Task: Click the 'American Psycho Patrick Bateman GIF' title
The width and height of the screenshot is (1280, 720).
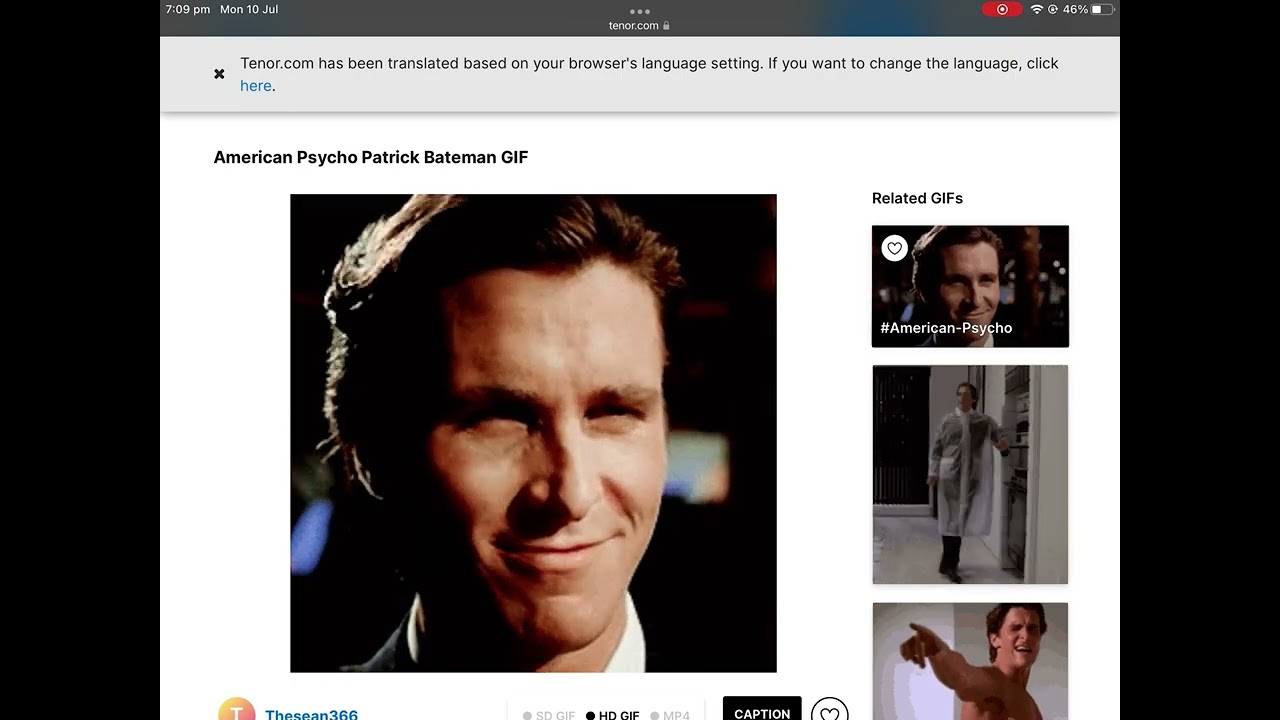Action: (371, 157)
